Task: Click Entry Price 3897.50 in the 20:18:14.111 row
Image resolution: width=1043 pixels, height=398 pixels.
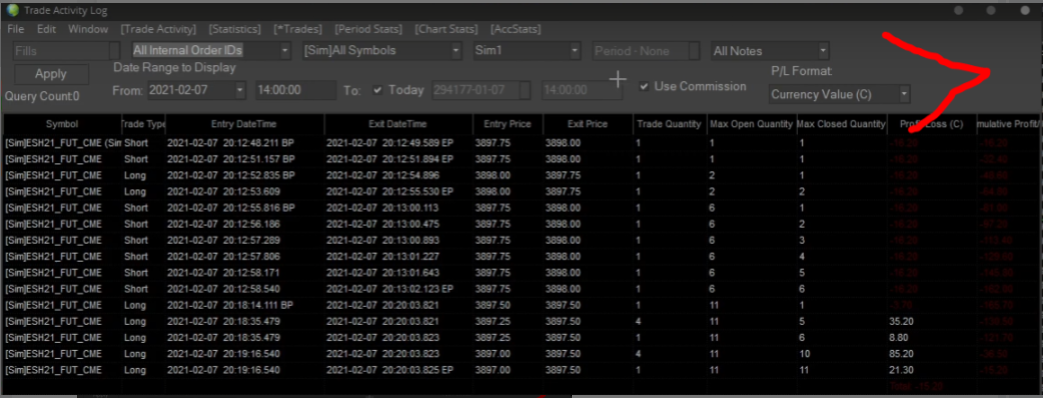Action: click(x=507, y=305)
